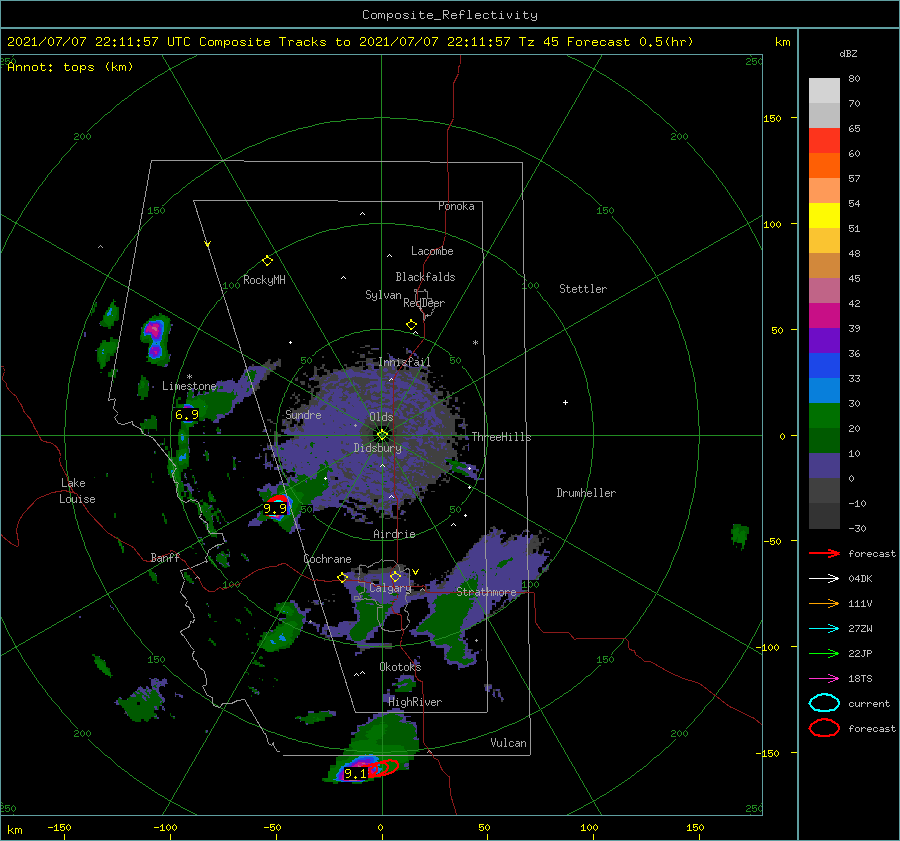900x841 pixels.
Task: Click the green 22JP track arrow
Action: pos(824,653)
